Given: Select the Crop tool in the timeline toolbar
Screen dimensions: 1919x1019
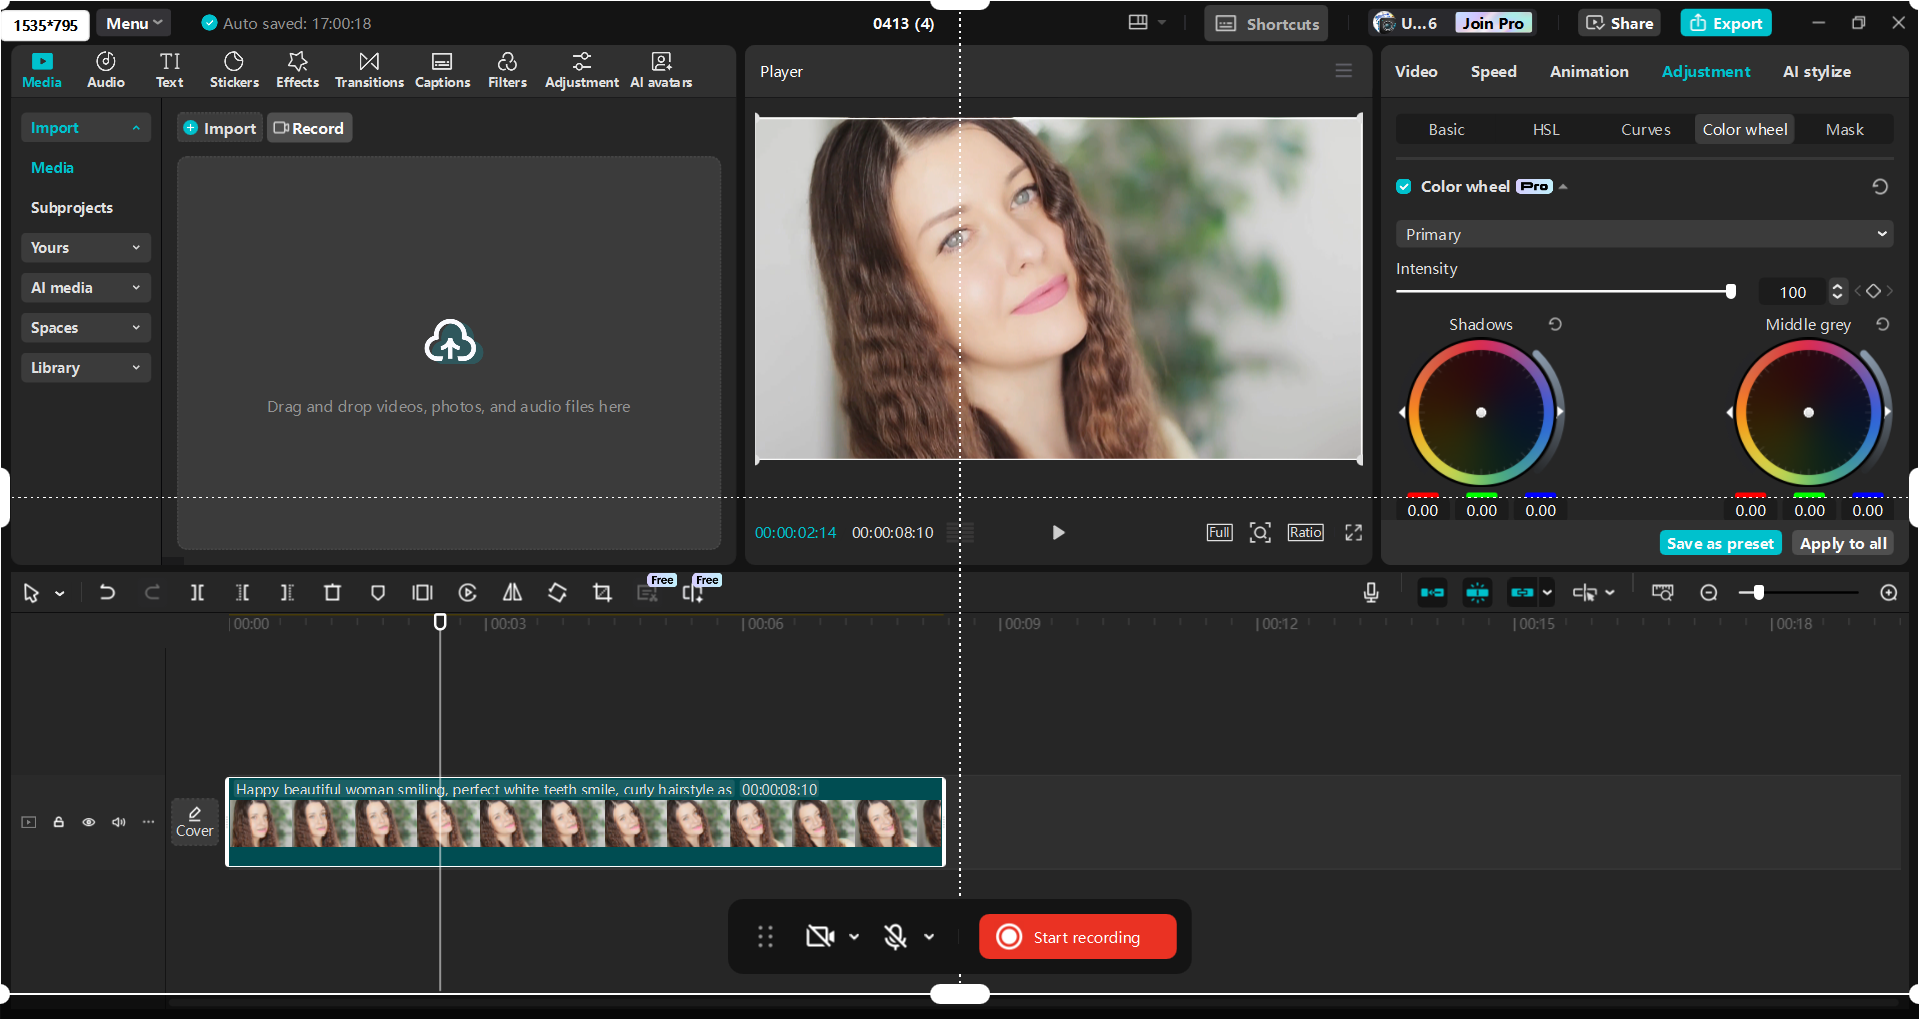Looking at the screenshot, I should click(x=602, y=592).
